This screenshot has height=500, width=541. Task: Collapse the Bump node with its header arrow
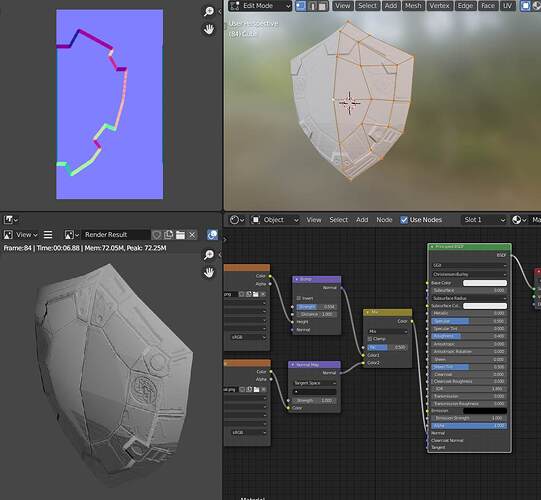coord(297,279)
